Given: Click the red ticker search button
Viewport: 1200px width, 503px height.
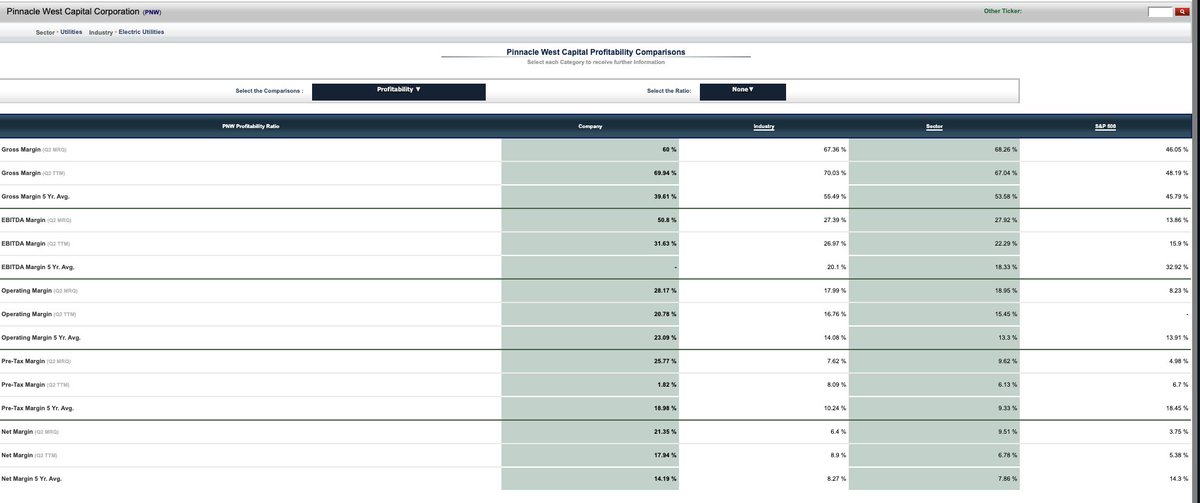Looking at the screenshot, I should coord(1181,12).
